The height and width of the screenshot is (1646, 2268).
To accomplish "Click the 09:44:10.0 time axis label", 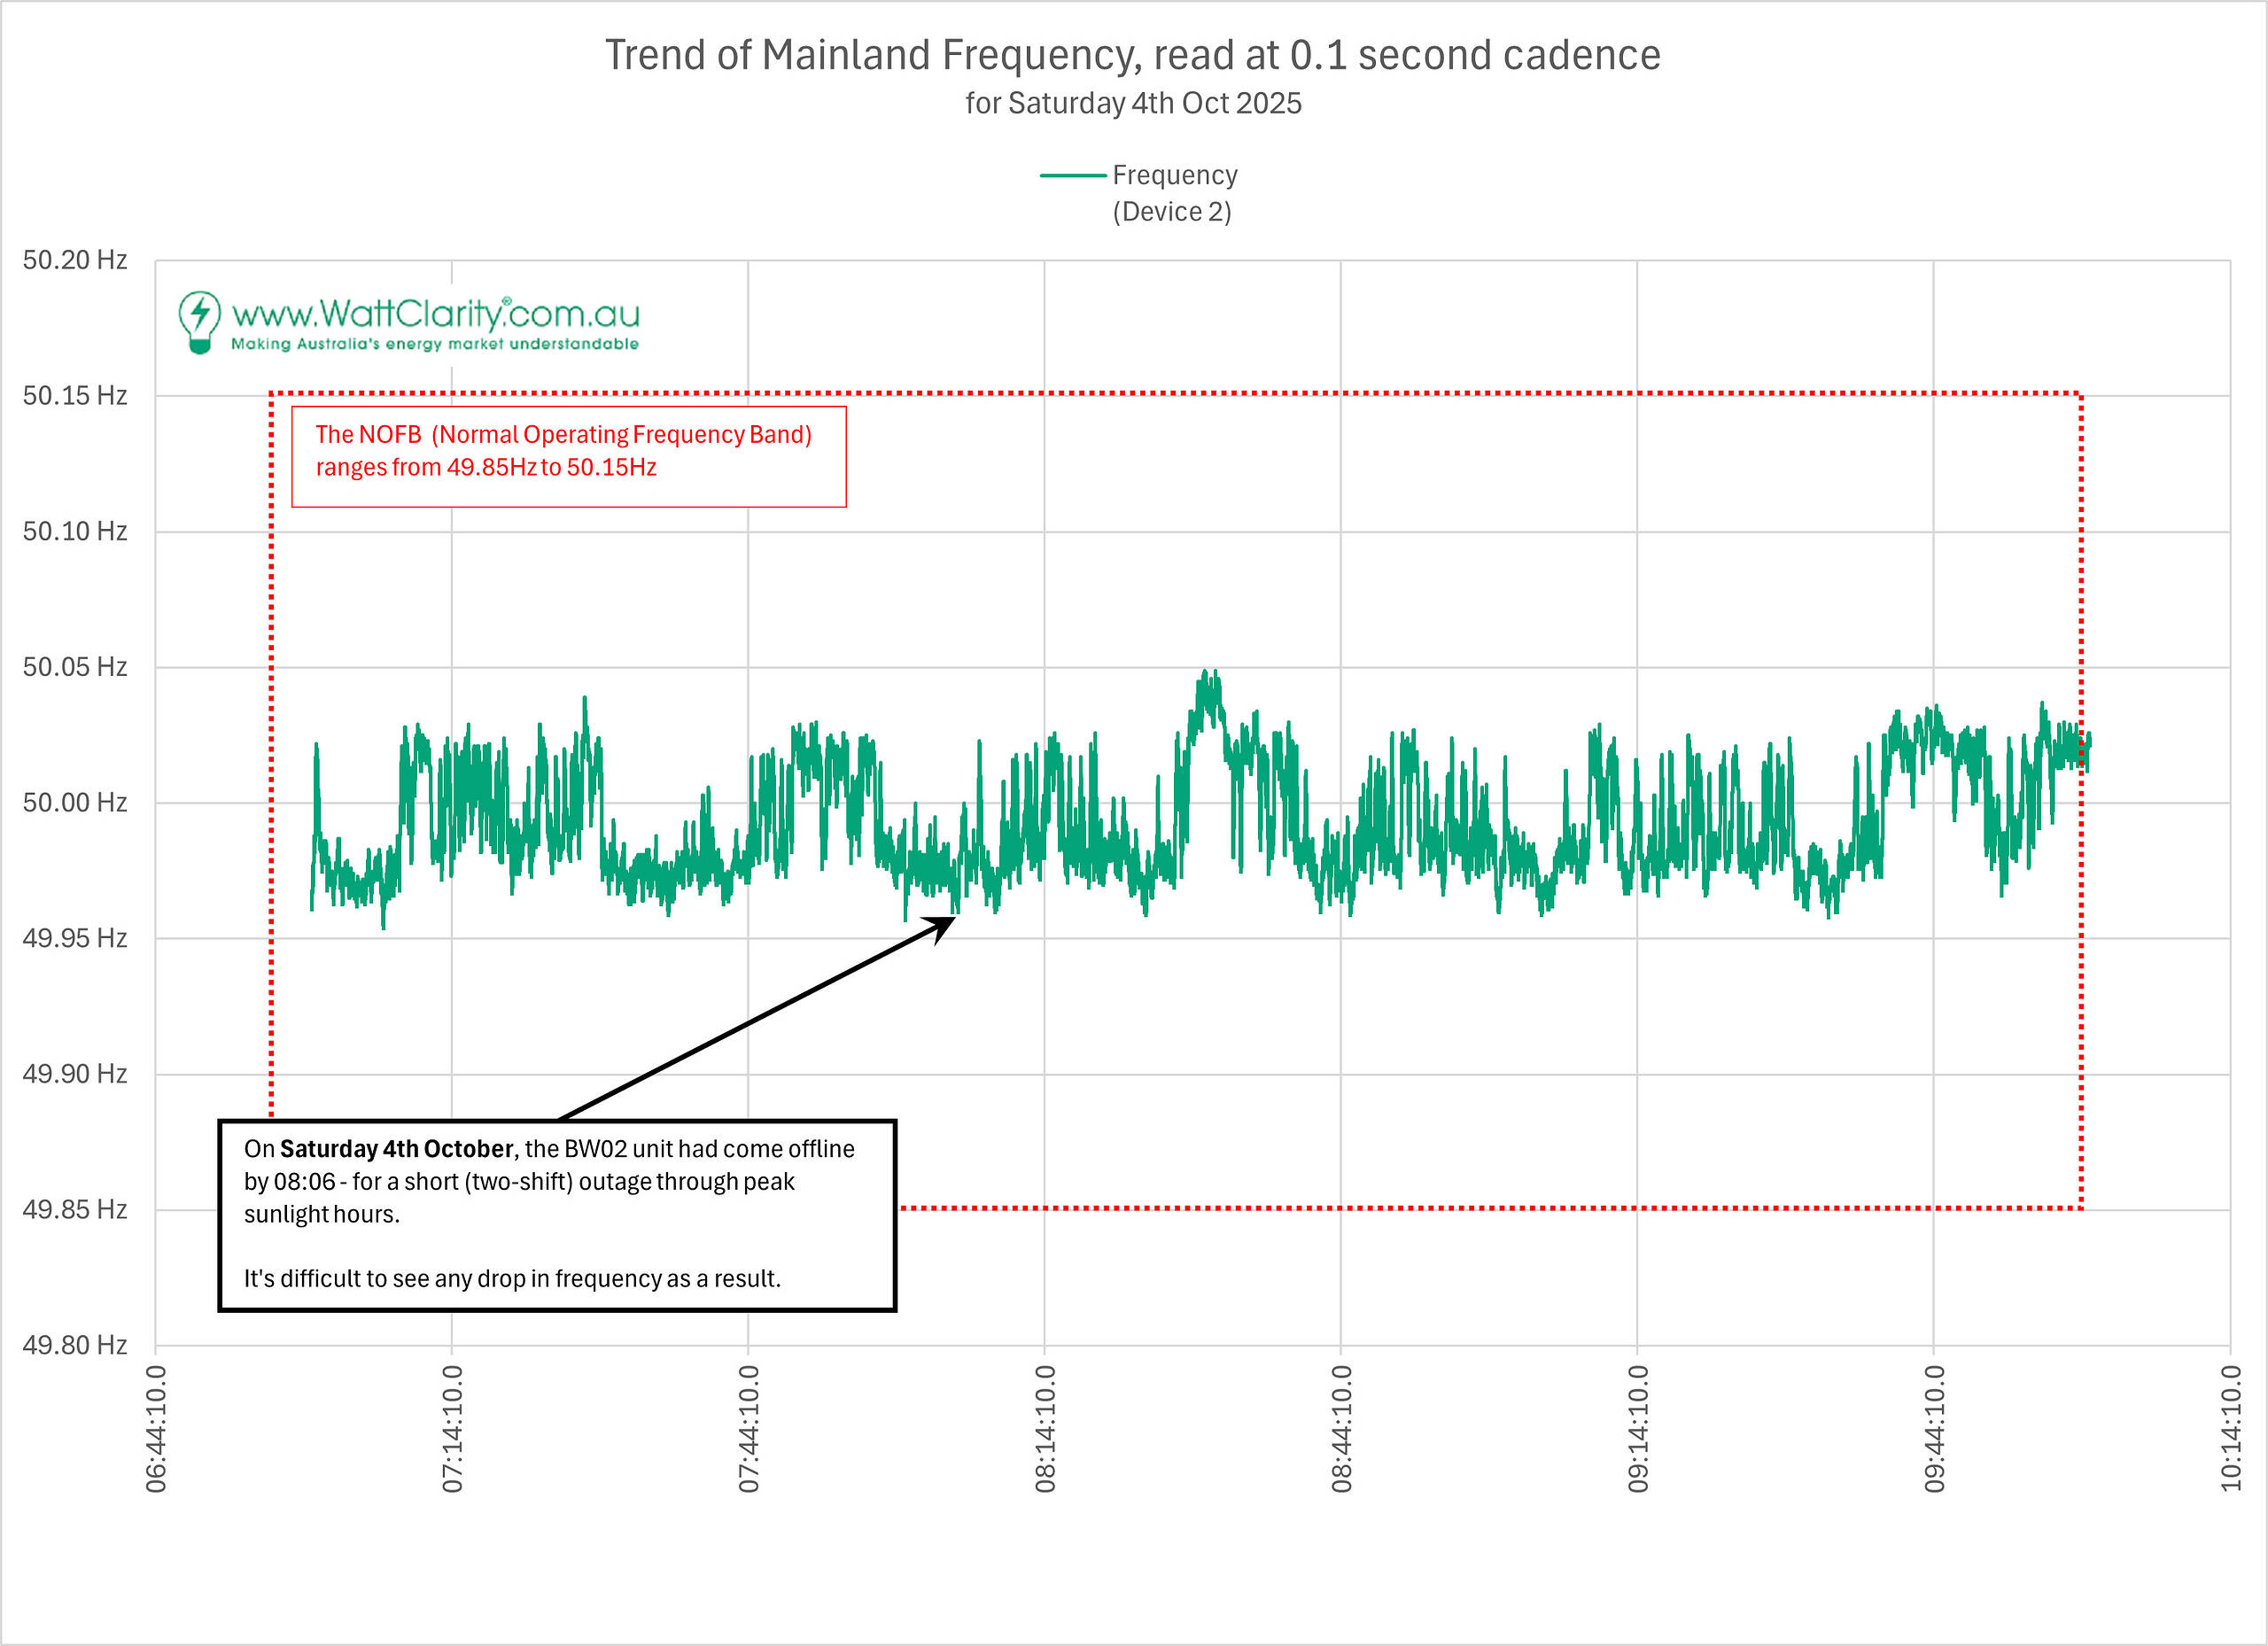I will (x=1934, y=1428).
